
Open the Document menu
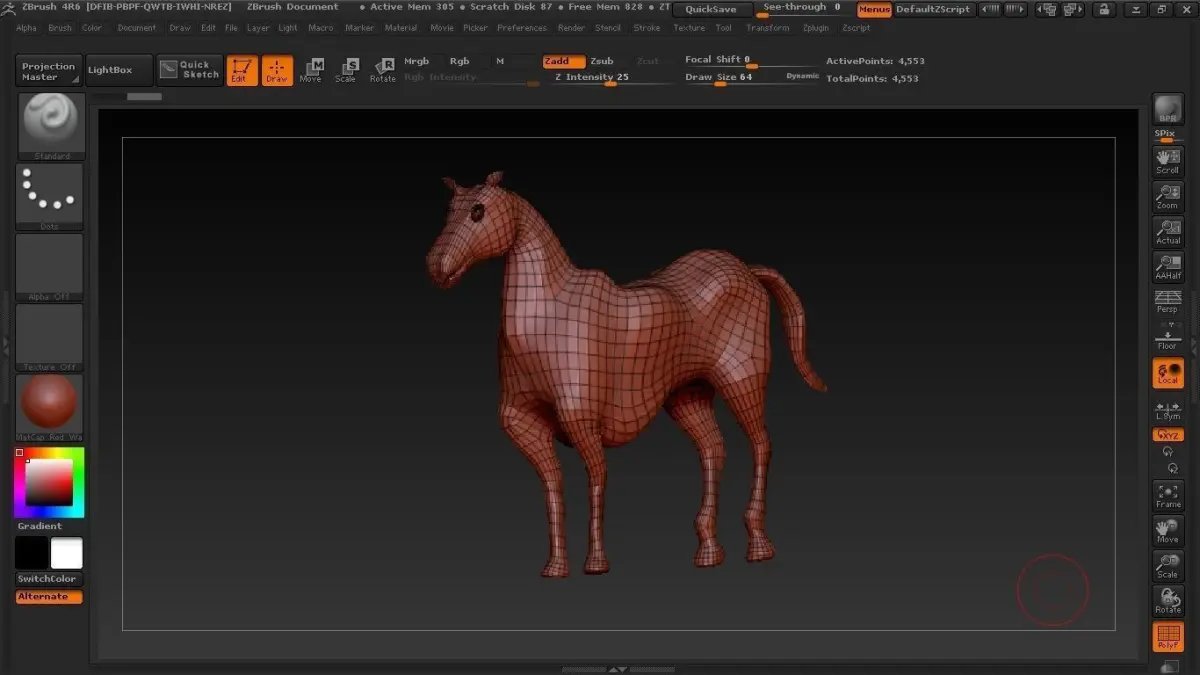[137, 28]
